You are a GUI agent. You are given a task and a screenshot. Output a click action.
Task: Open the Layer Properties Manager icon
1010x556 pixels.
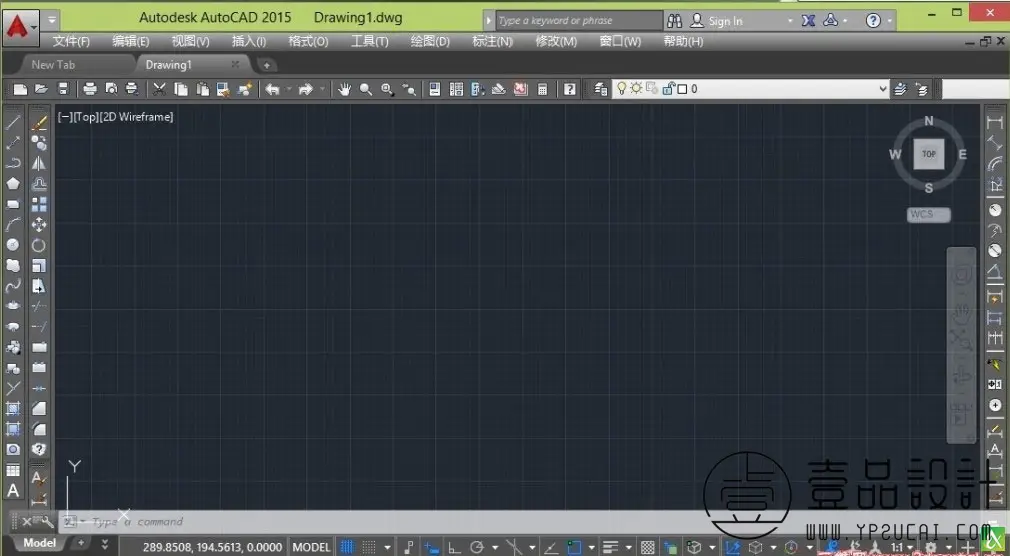[600, 90]
